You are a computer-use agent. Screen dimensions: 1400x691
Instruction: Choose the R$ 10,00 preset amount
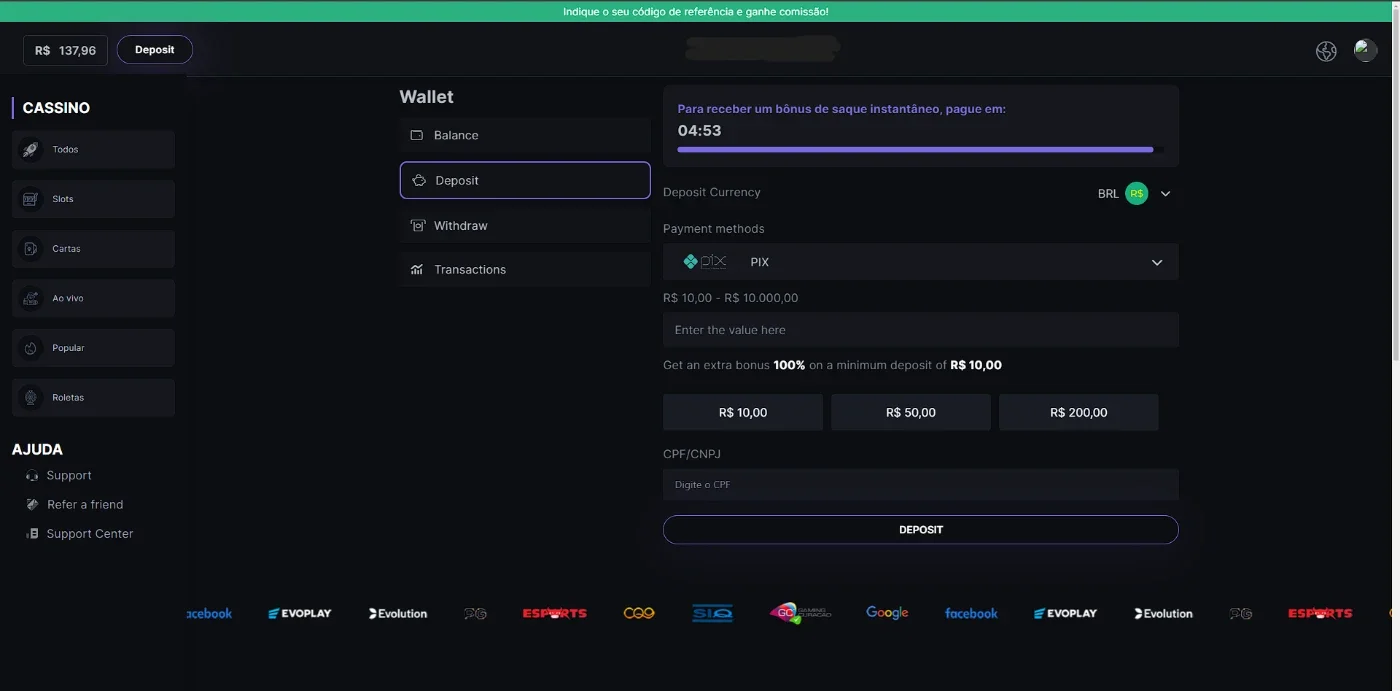(743, 412)
